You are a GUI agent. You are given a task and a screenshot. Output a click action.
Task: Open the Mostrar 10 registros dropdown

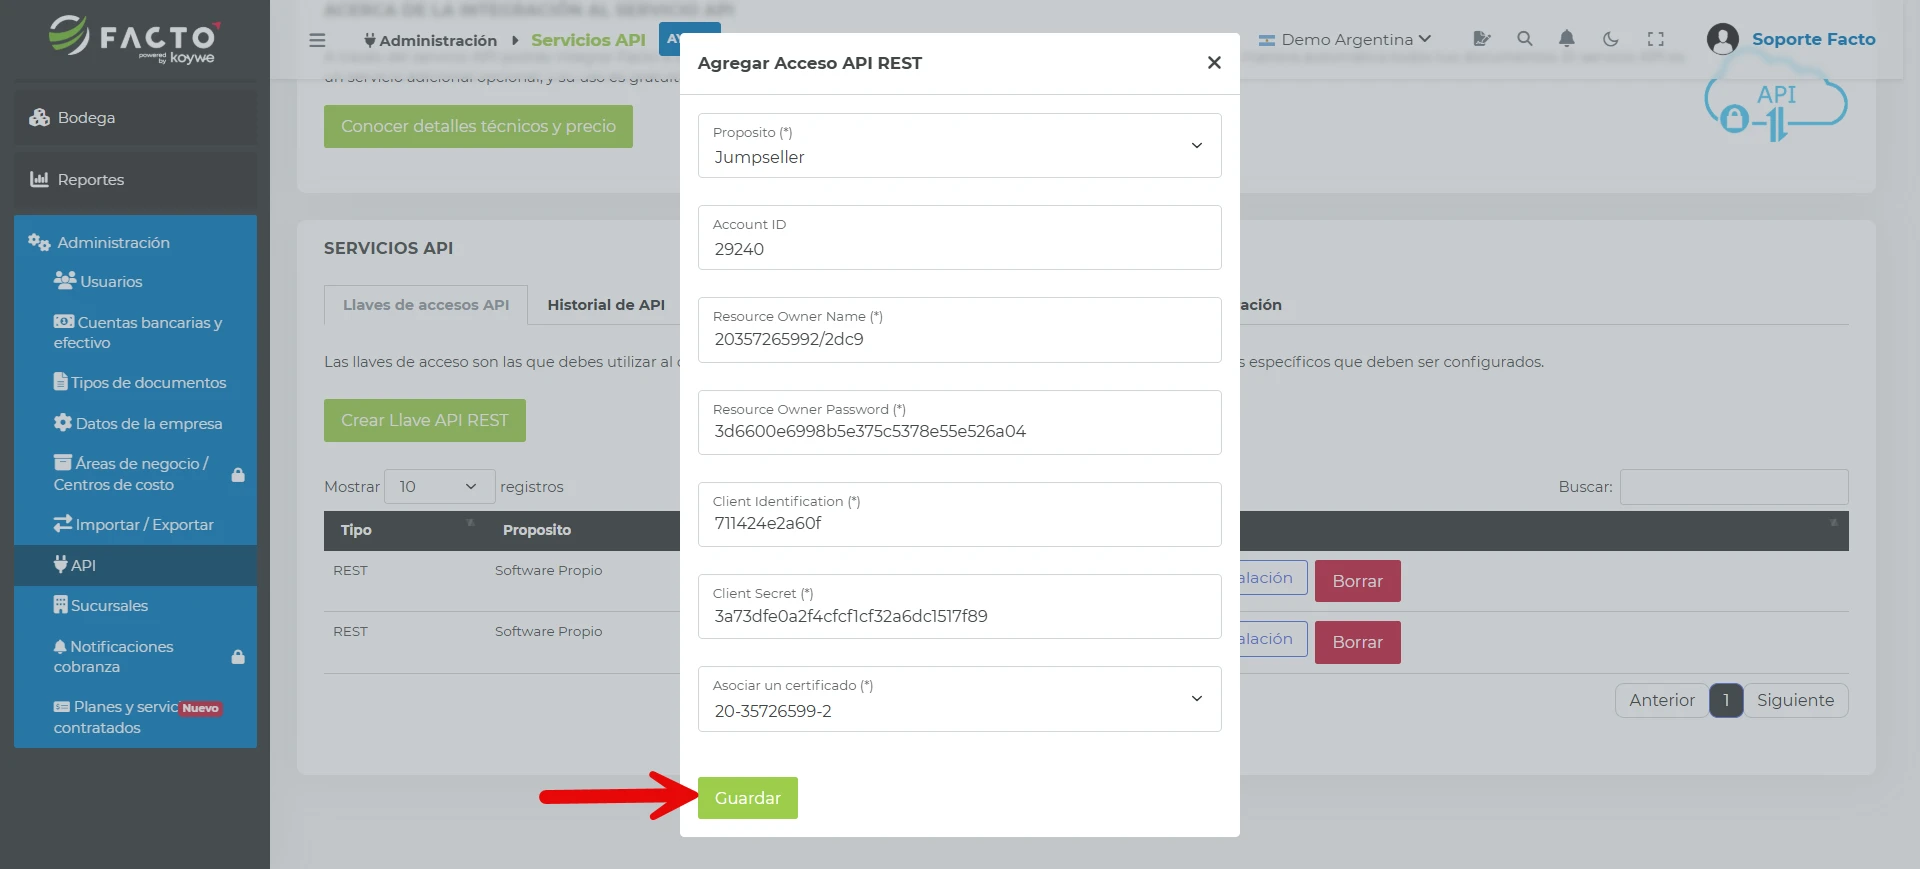point(440,487)
